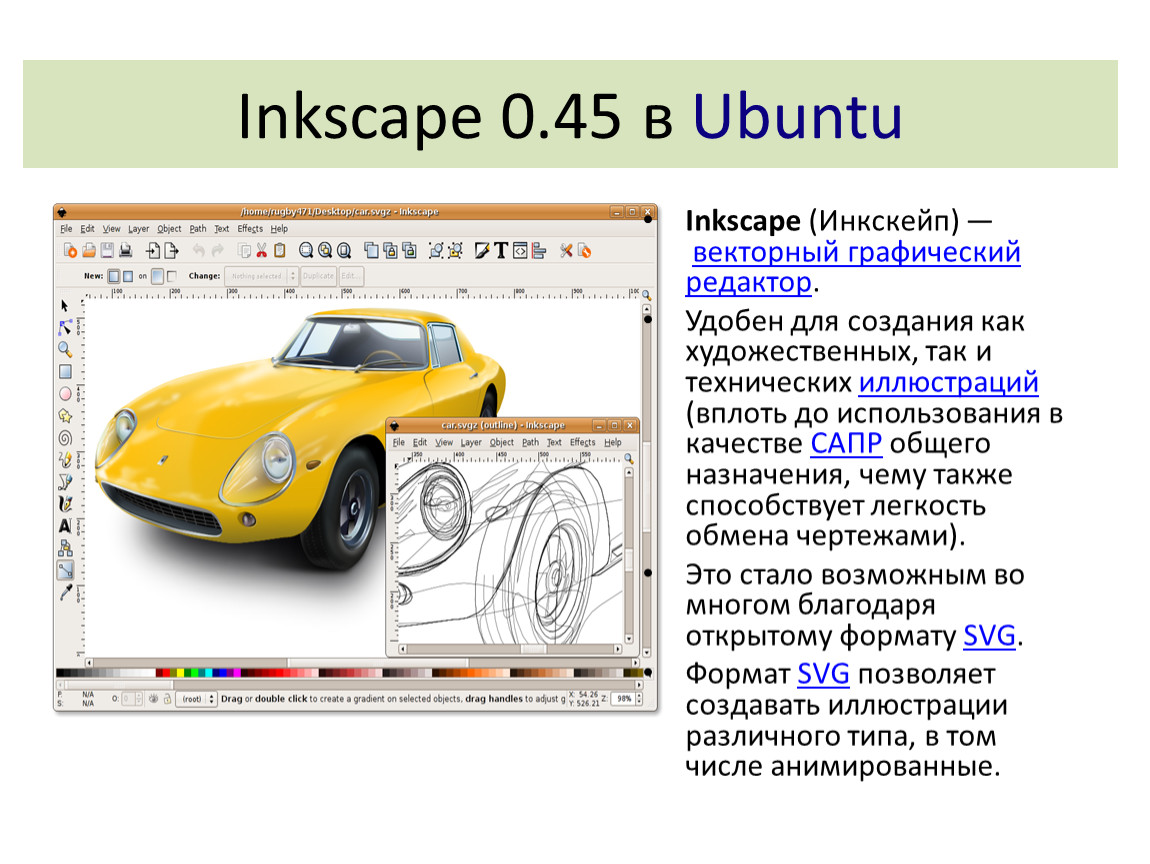Pick the yellow swatch in the palette
Image resolution: width=1150 pixels, height=864 pixels.
coord(179,673)
